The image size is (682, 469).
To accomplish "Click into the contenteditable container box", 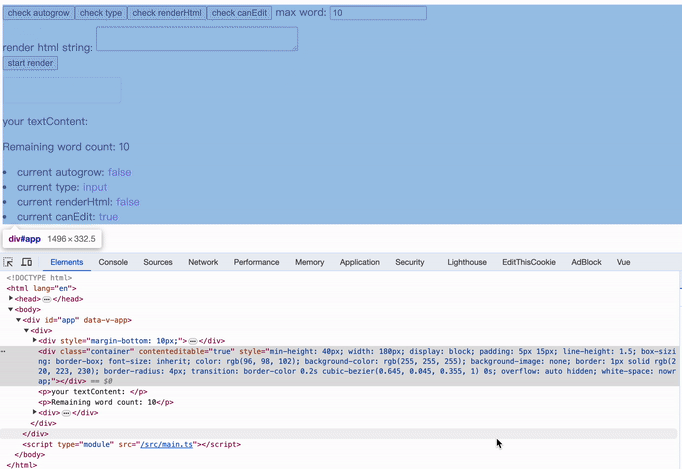I will [x=62, y=90].
